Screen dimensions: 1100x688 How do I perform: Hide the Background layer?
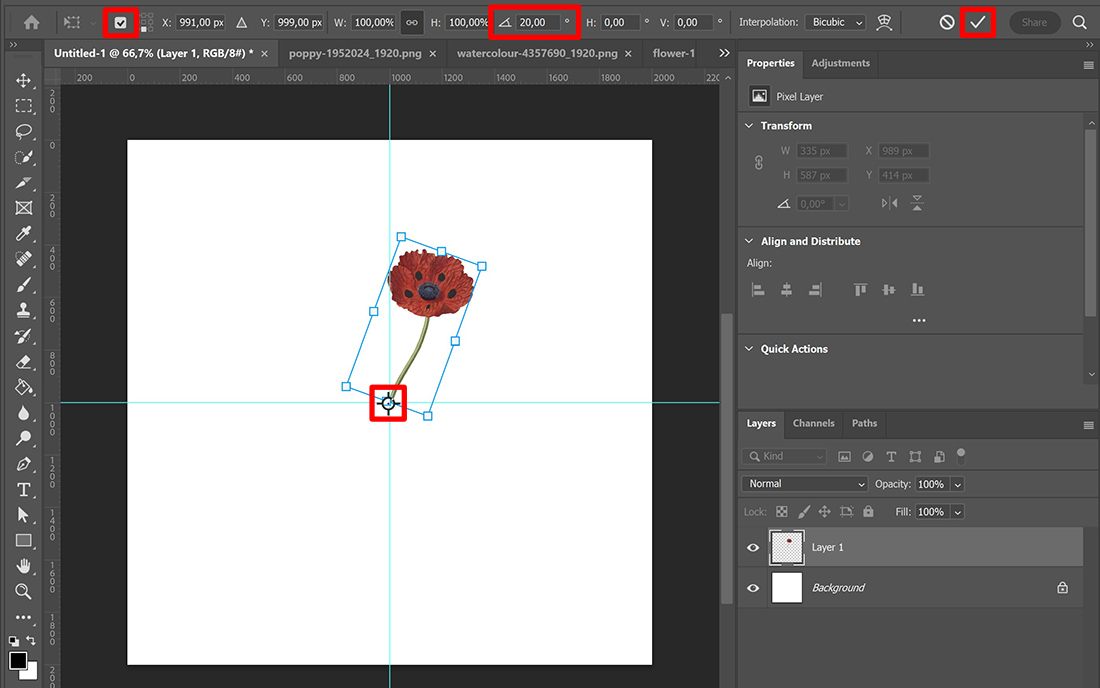tap(752, 588)
